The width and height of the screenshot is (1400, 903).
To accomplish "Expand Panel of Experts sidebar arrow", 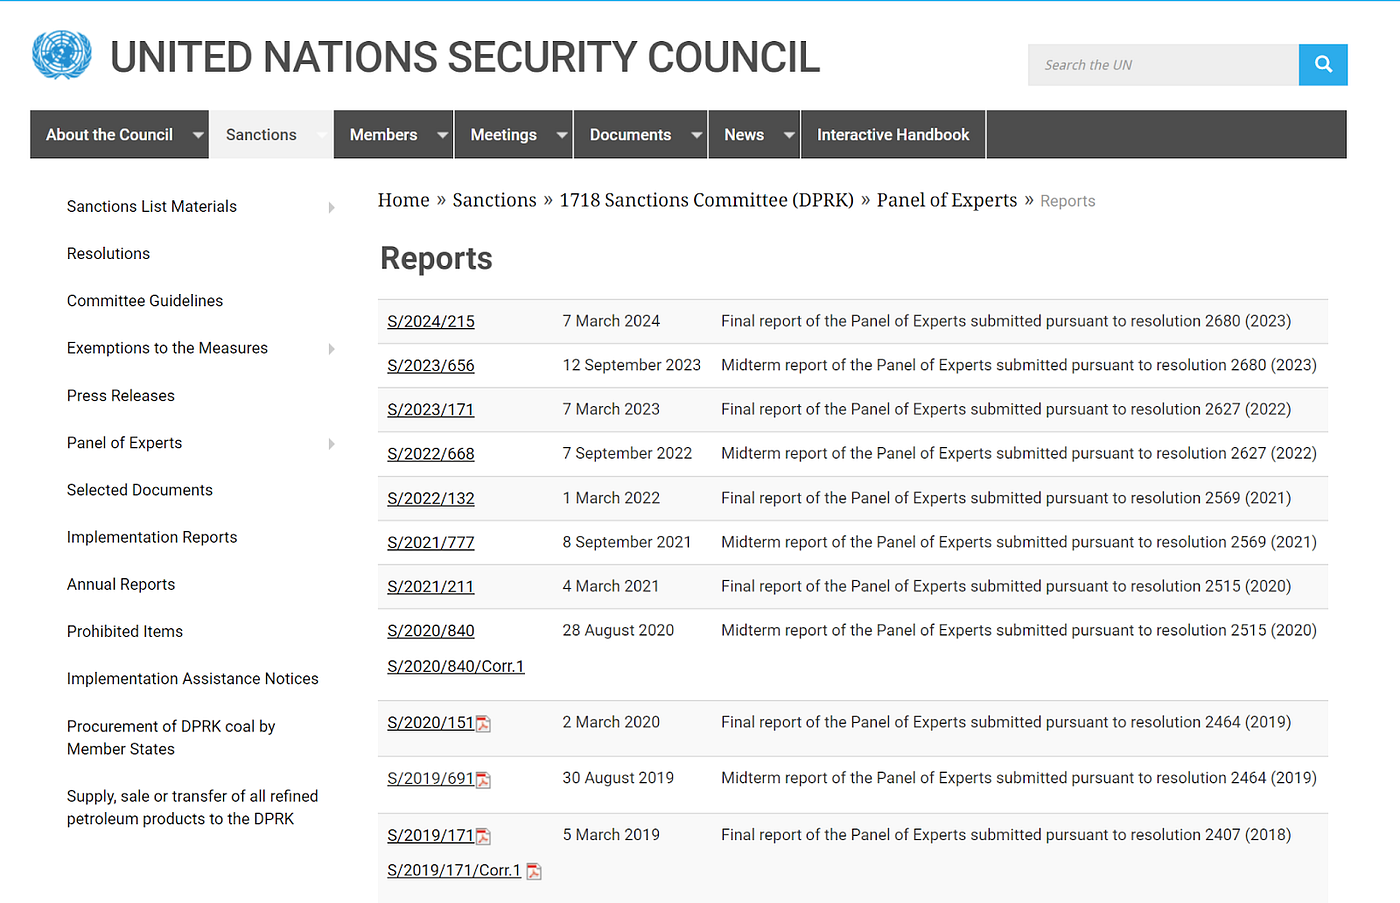I will tap(331, 444).
